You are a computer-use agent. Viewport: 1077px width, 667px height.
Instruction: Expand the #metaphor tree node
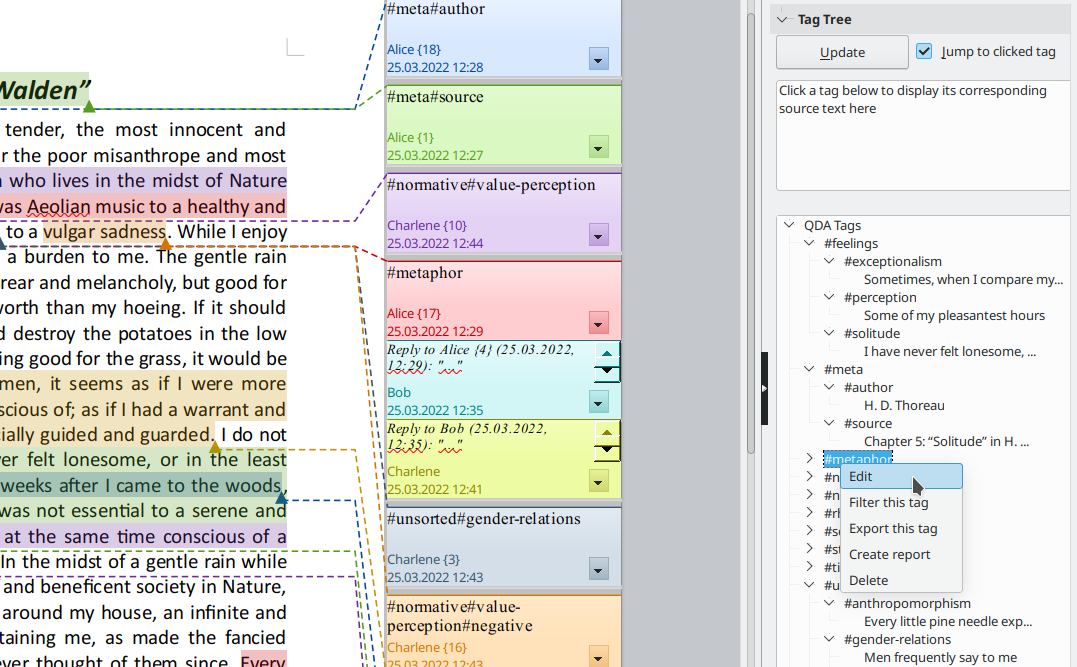coord(809,458)
